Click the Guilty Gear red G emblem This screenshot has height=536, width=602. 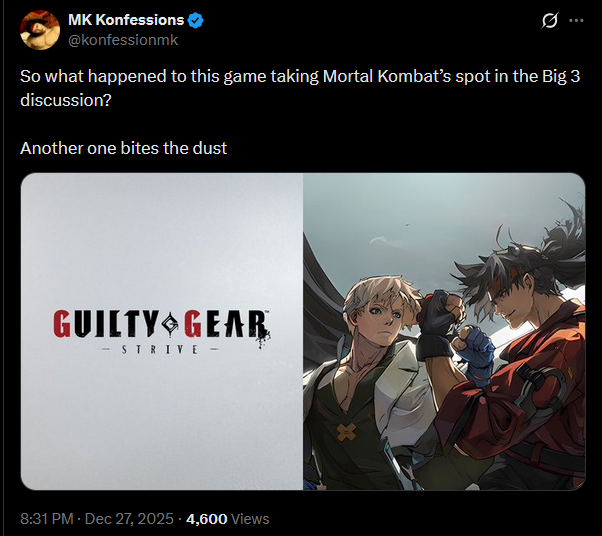click(170, 324)
